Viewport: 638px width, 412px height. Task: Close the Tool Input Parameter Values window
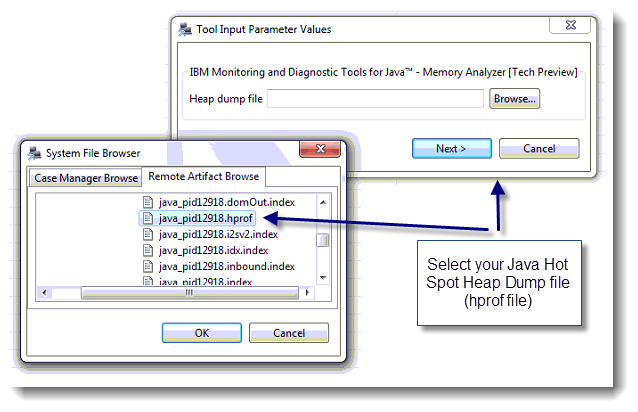570,25
